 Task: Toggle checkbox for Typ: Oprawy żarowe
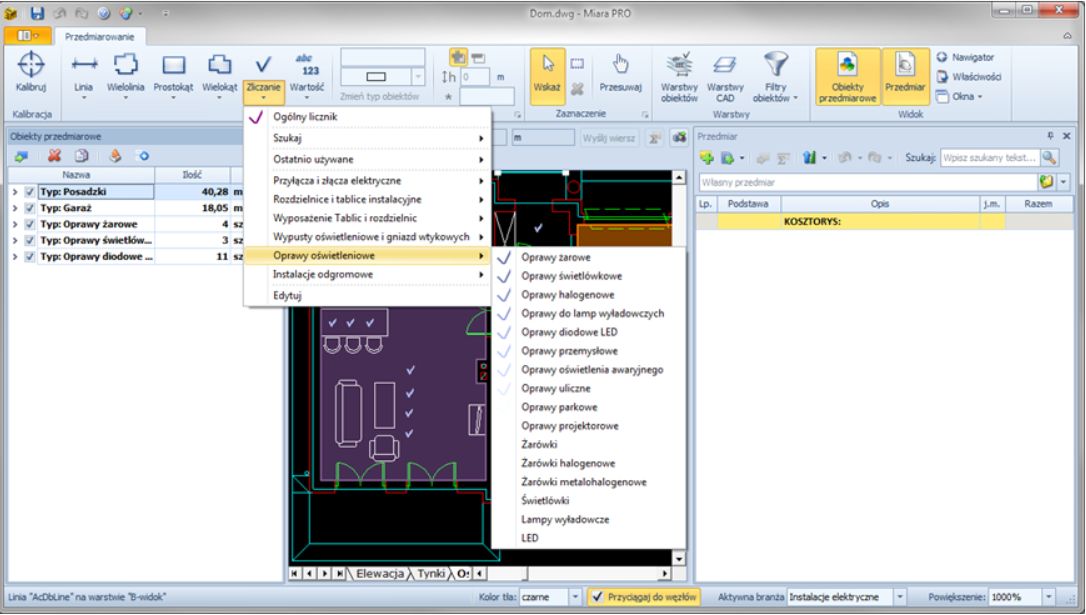(30, 224)
